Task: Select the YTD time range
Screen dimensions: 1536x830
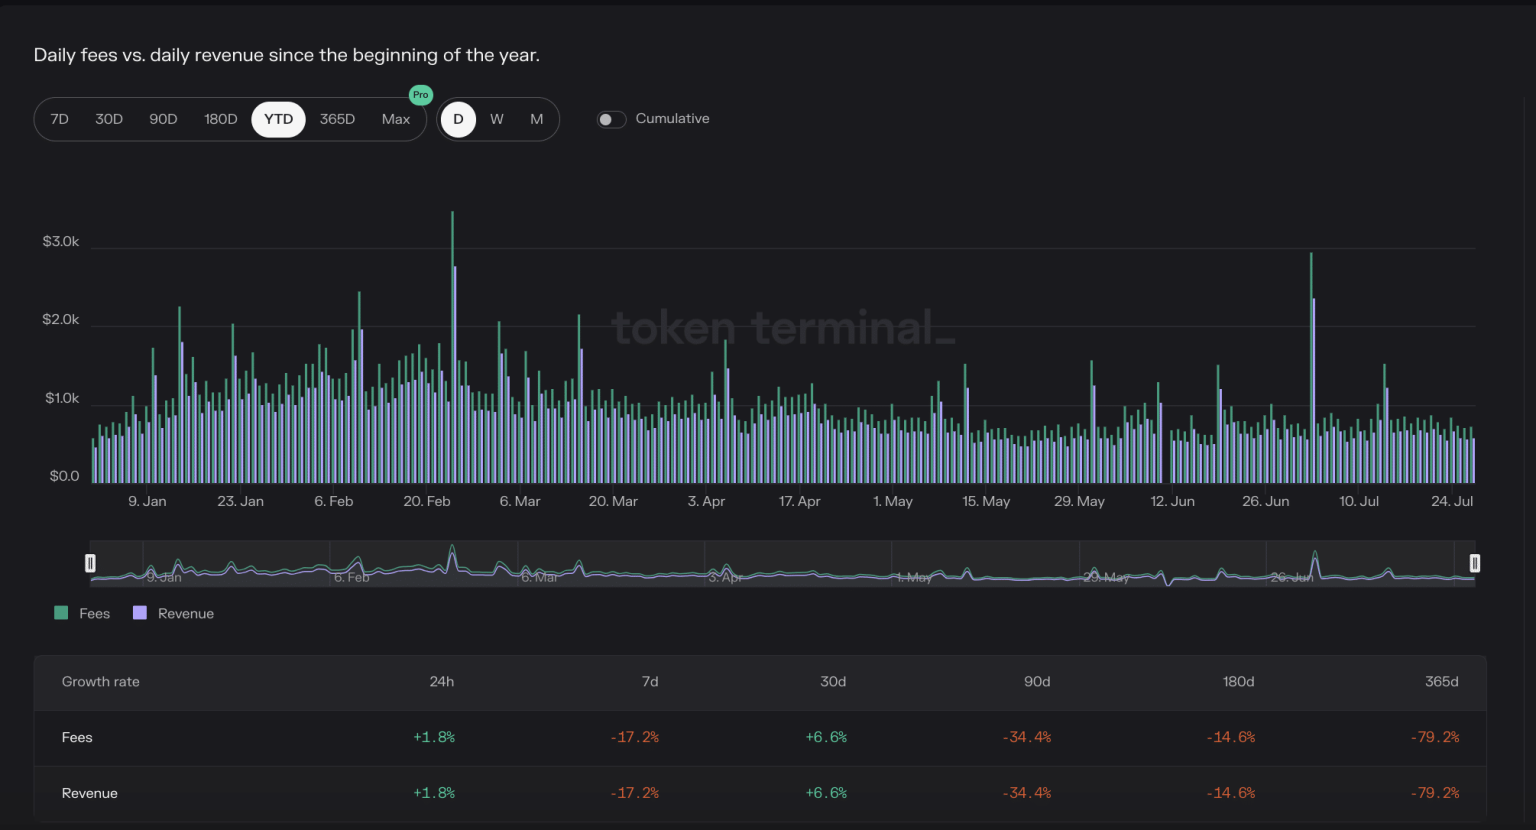Action: tap(277, 119)
